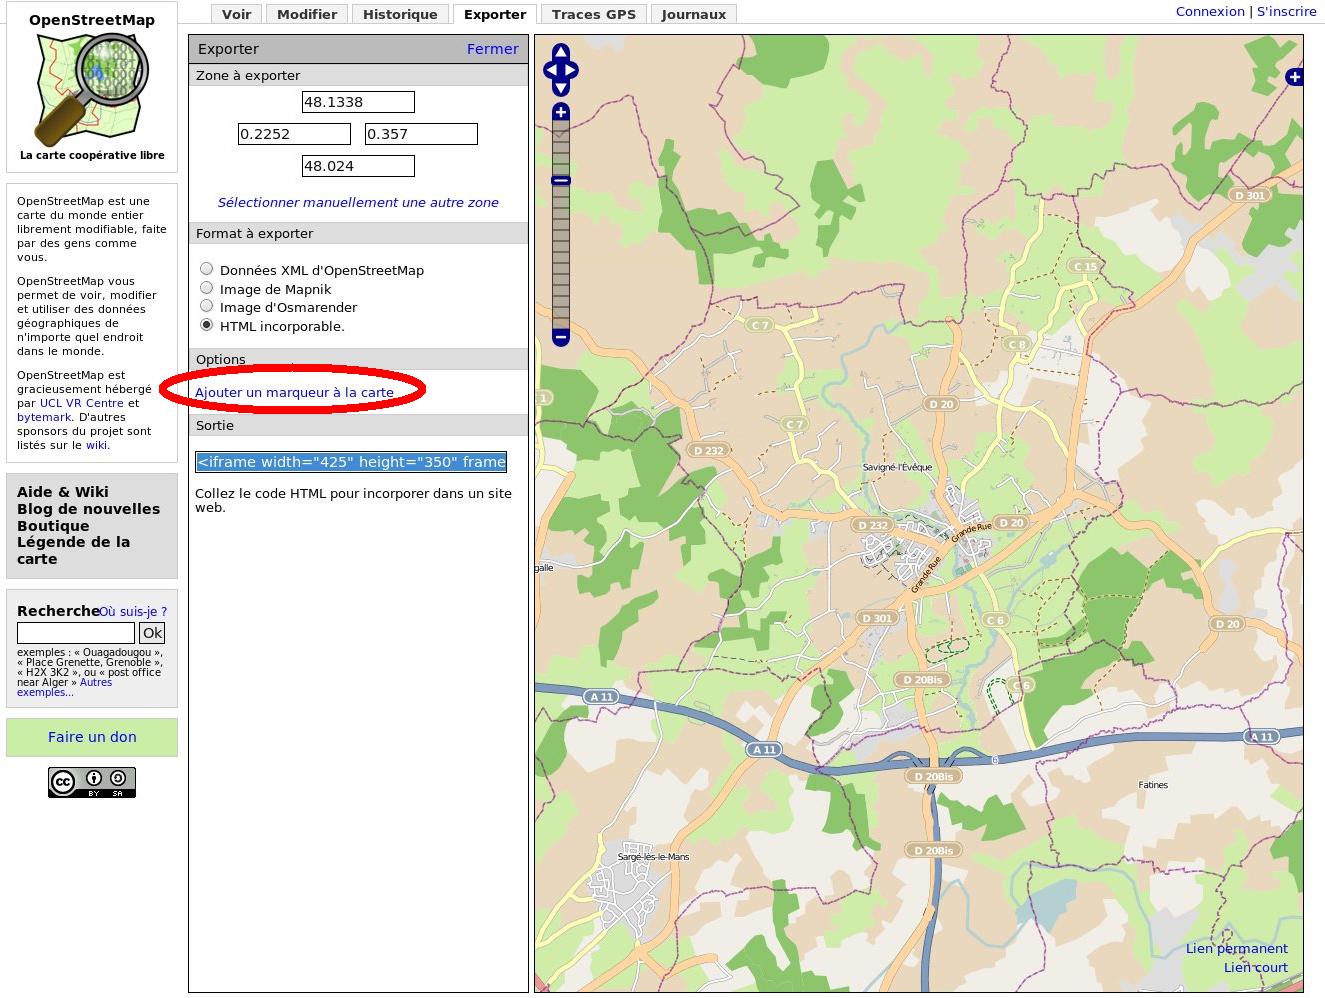Open Blog de nouvelles
The width and height of the screenshot is (1325, 998).
88,509
